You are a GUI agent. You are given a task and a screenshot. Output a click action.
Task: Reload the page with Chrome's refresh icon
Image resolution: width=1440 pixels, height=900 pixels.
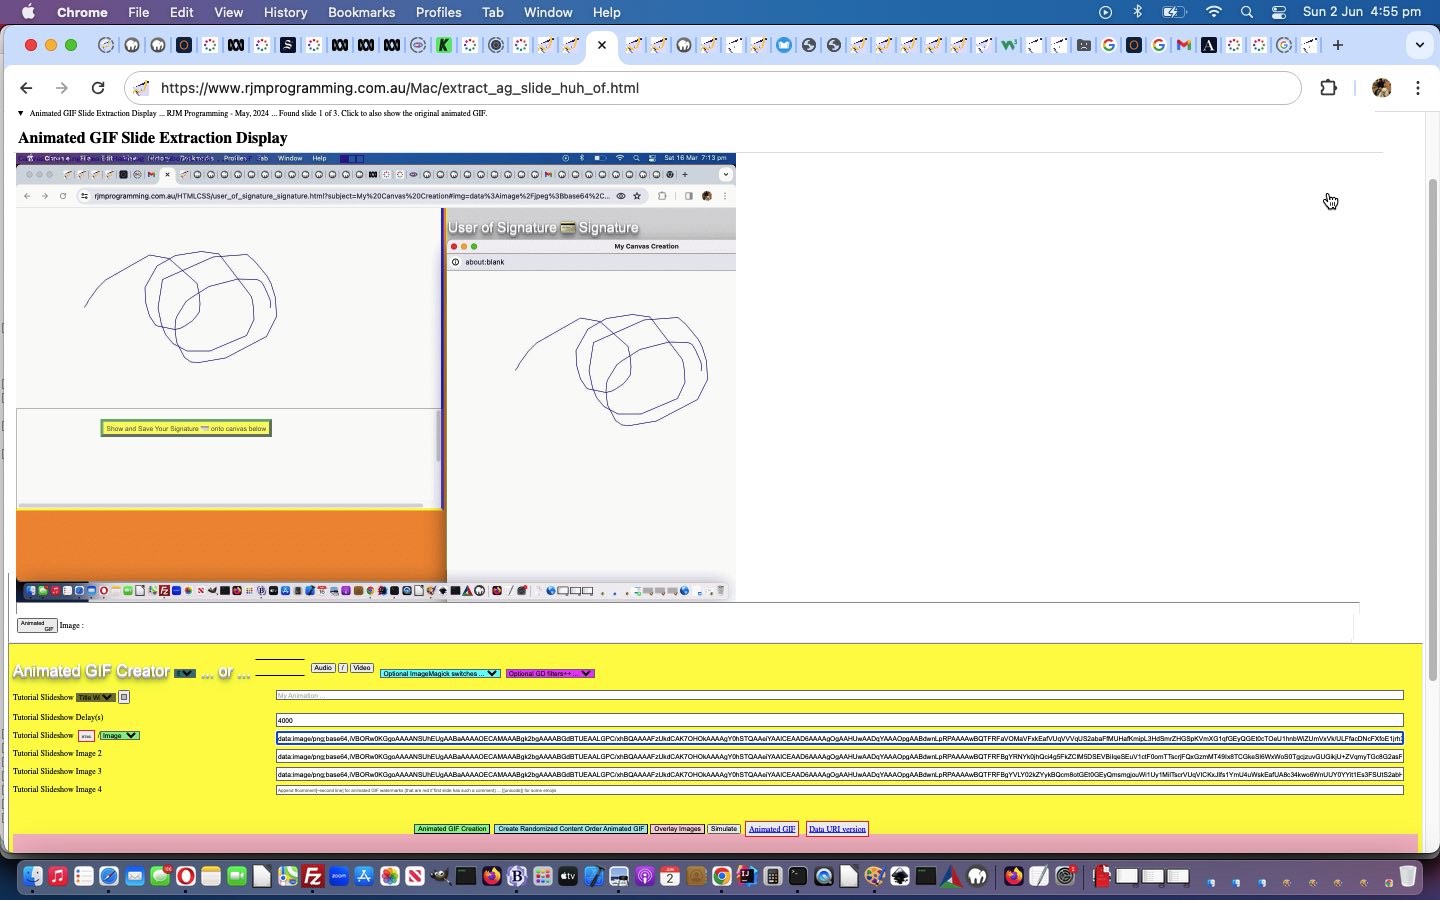97,88
